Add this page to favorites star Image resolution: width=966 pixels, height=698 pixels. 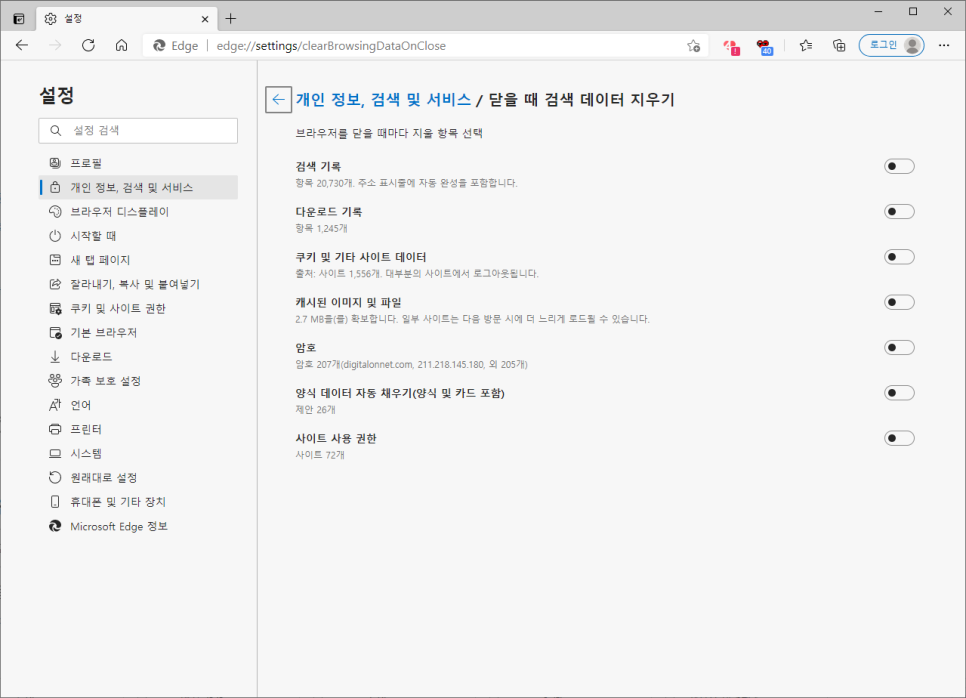click(x=694, y=46)
